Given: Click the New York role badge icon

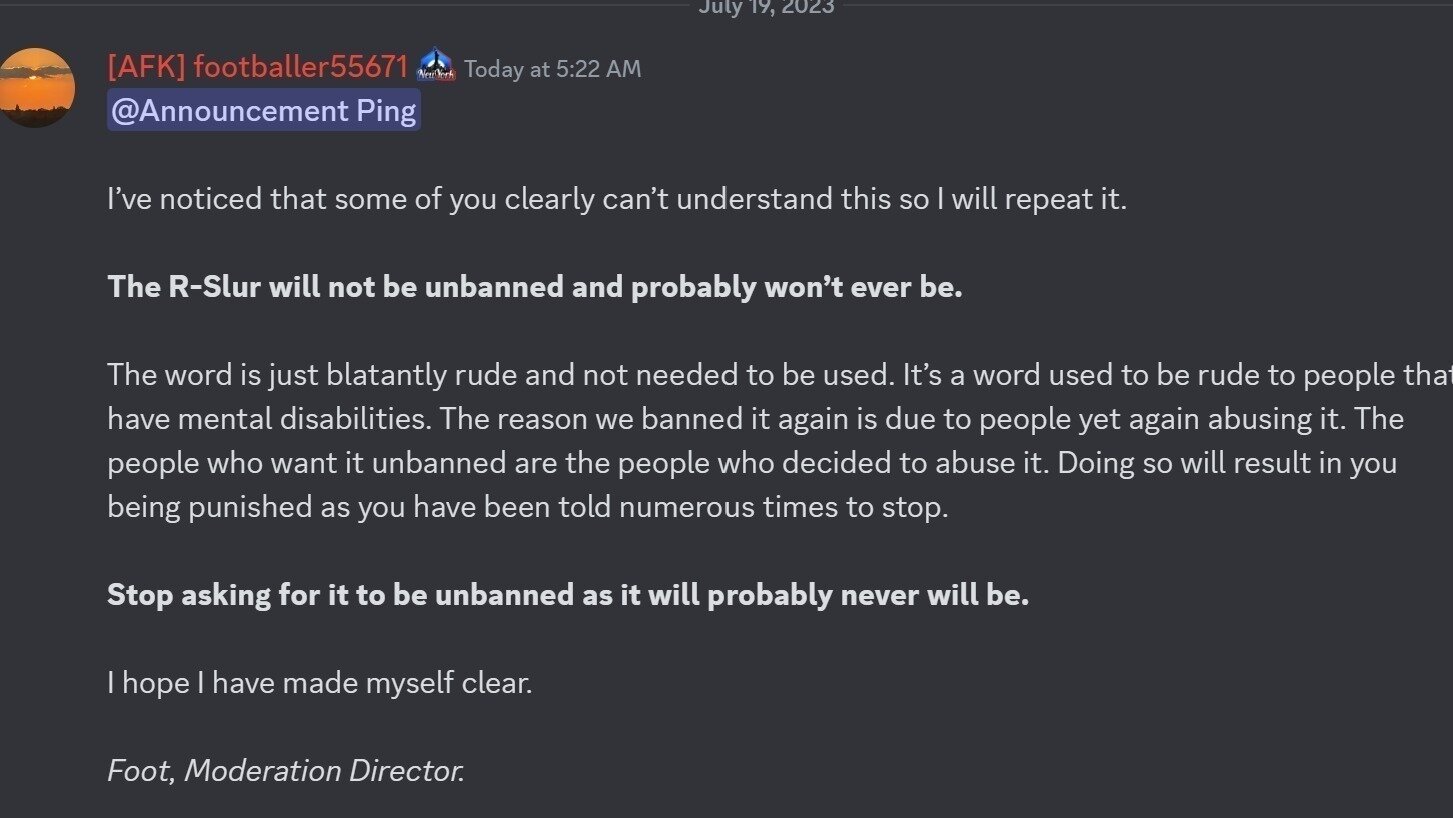Looking at the screenshot, I should point(436,67).
